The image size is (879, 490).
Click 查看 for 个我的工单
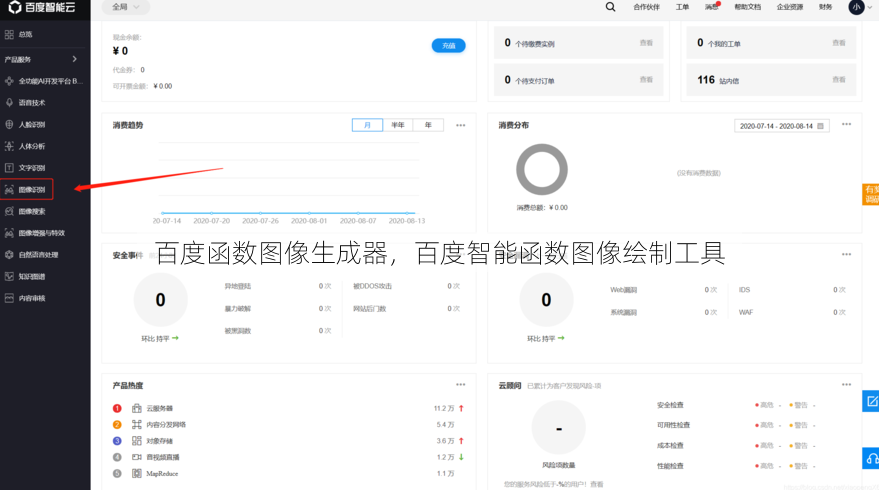(839, 43)
